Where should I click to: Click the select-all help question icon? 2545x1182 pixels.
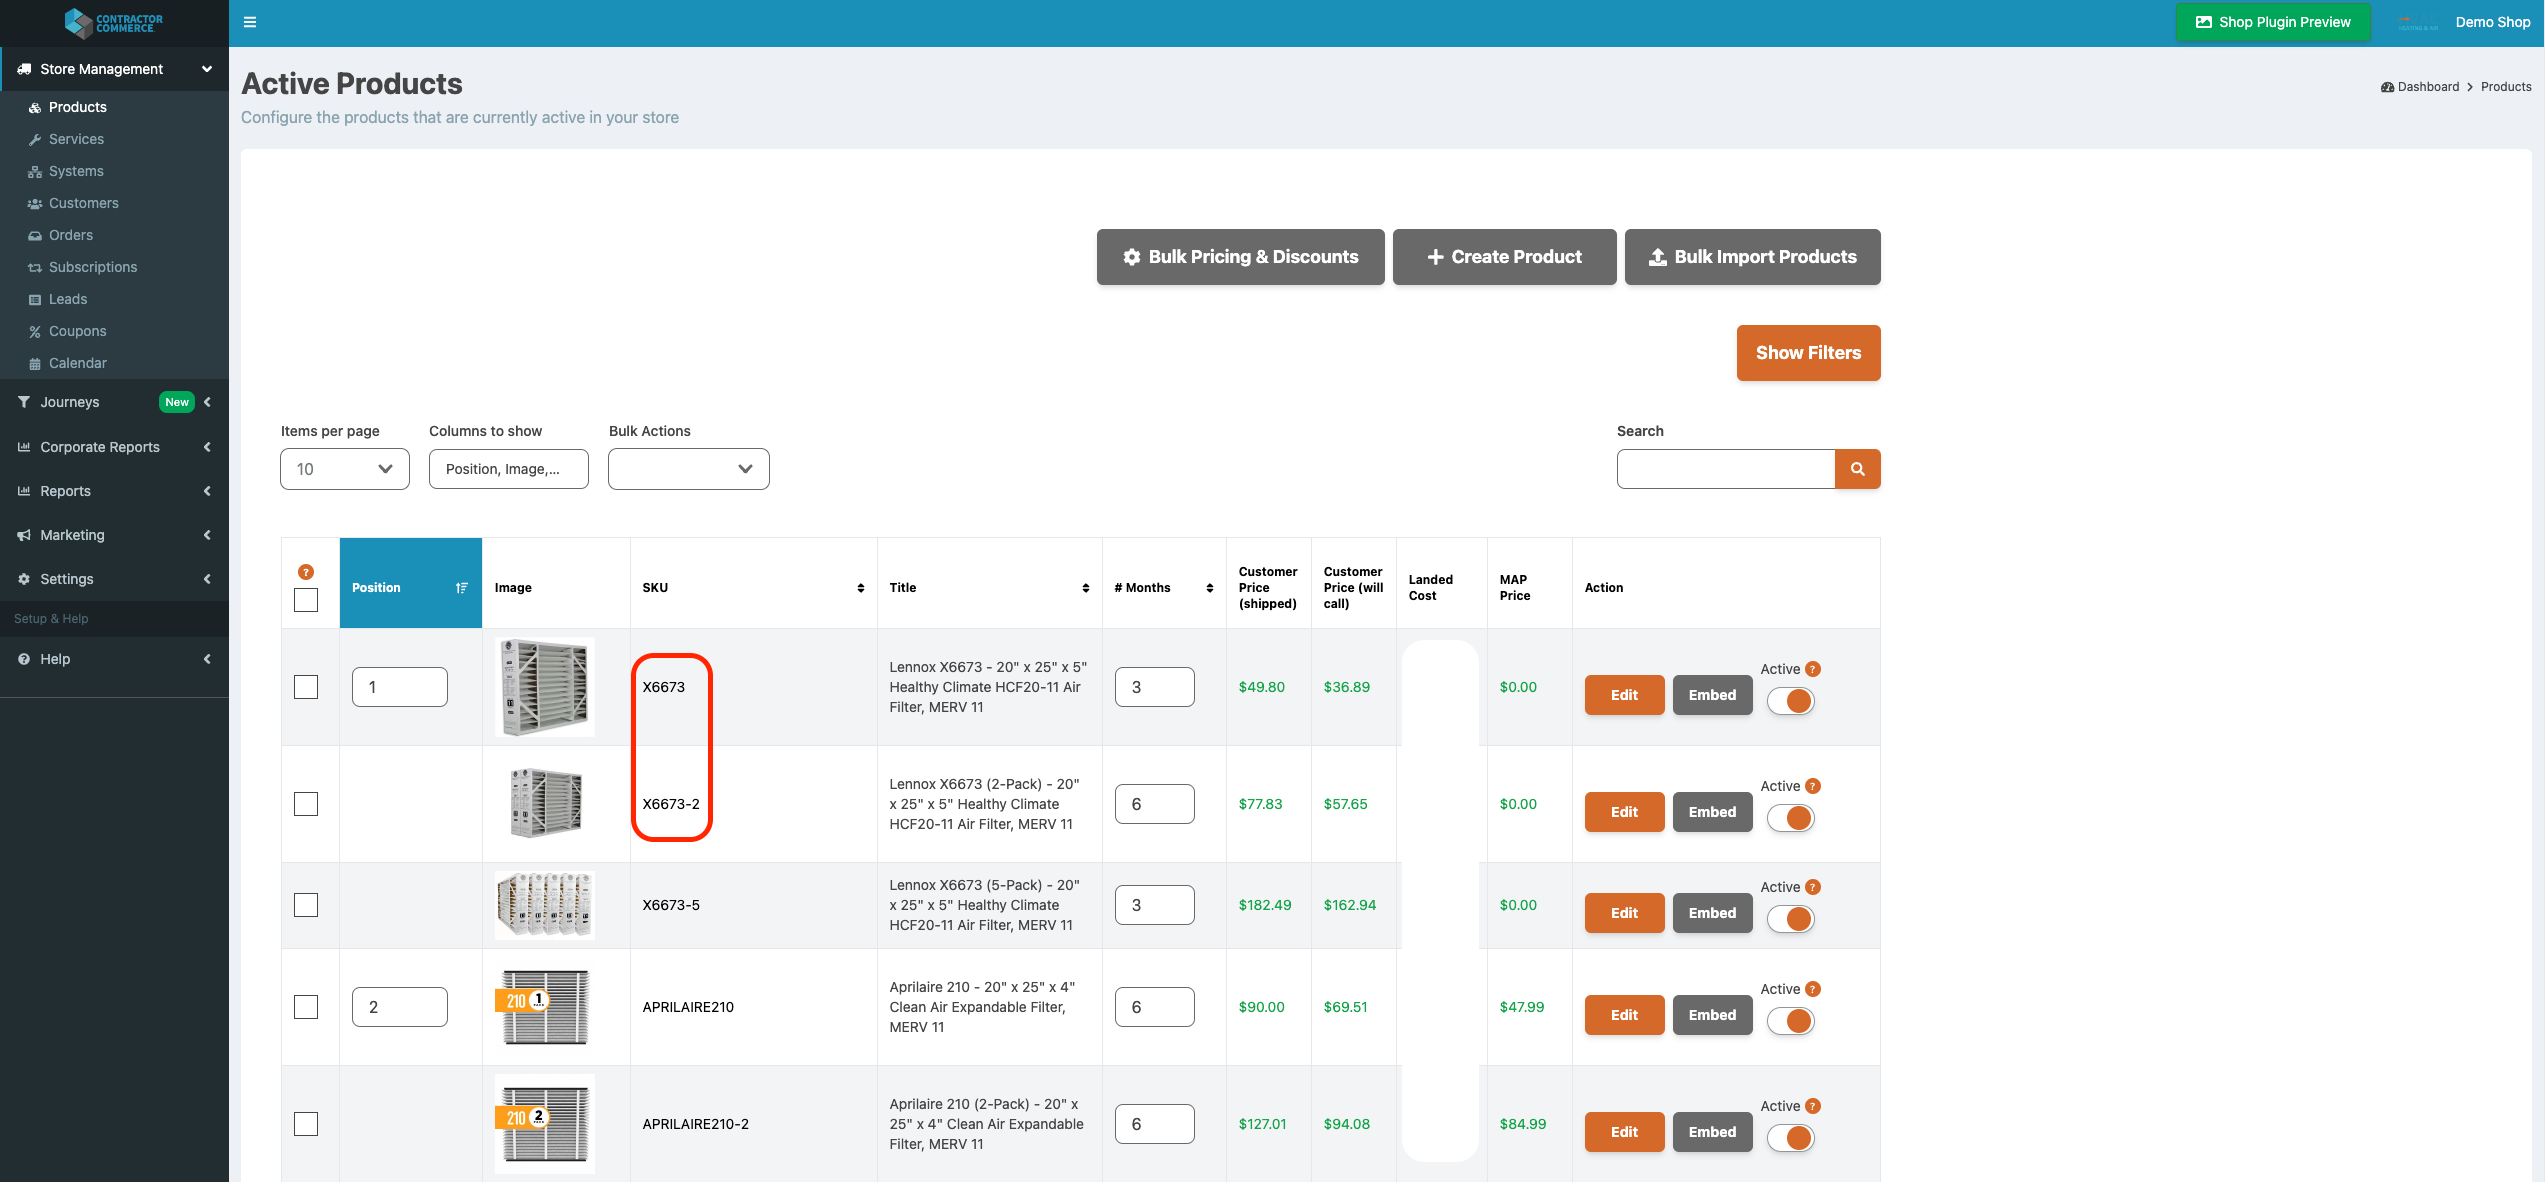(306, 572)
